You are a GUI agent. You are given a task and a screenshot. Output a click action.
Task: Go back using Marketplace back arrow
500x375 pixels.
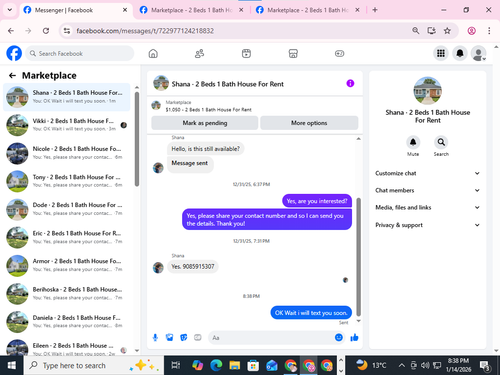[12, 76]
